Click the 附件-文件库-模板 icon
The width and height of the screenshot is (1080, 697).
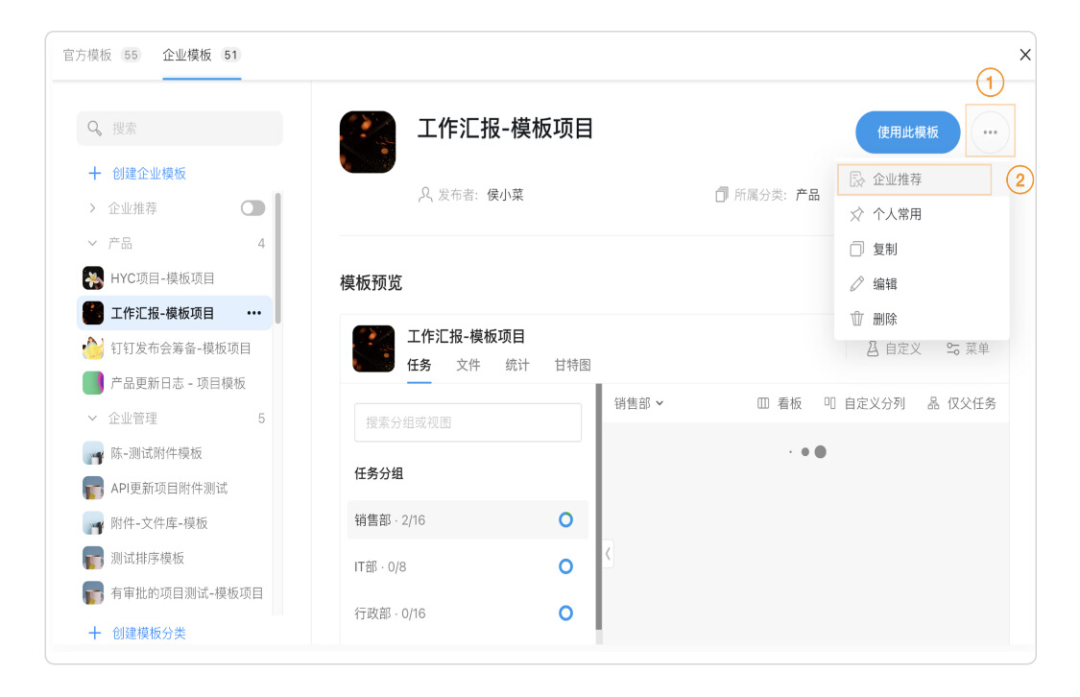93,523
